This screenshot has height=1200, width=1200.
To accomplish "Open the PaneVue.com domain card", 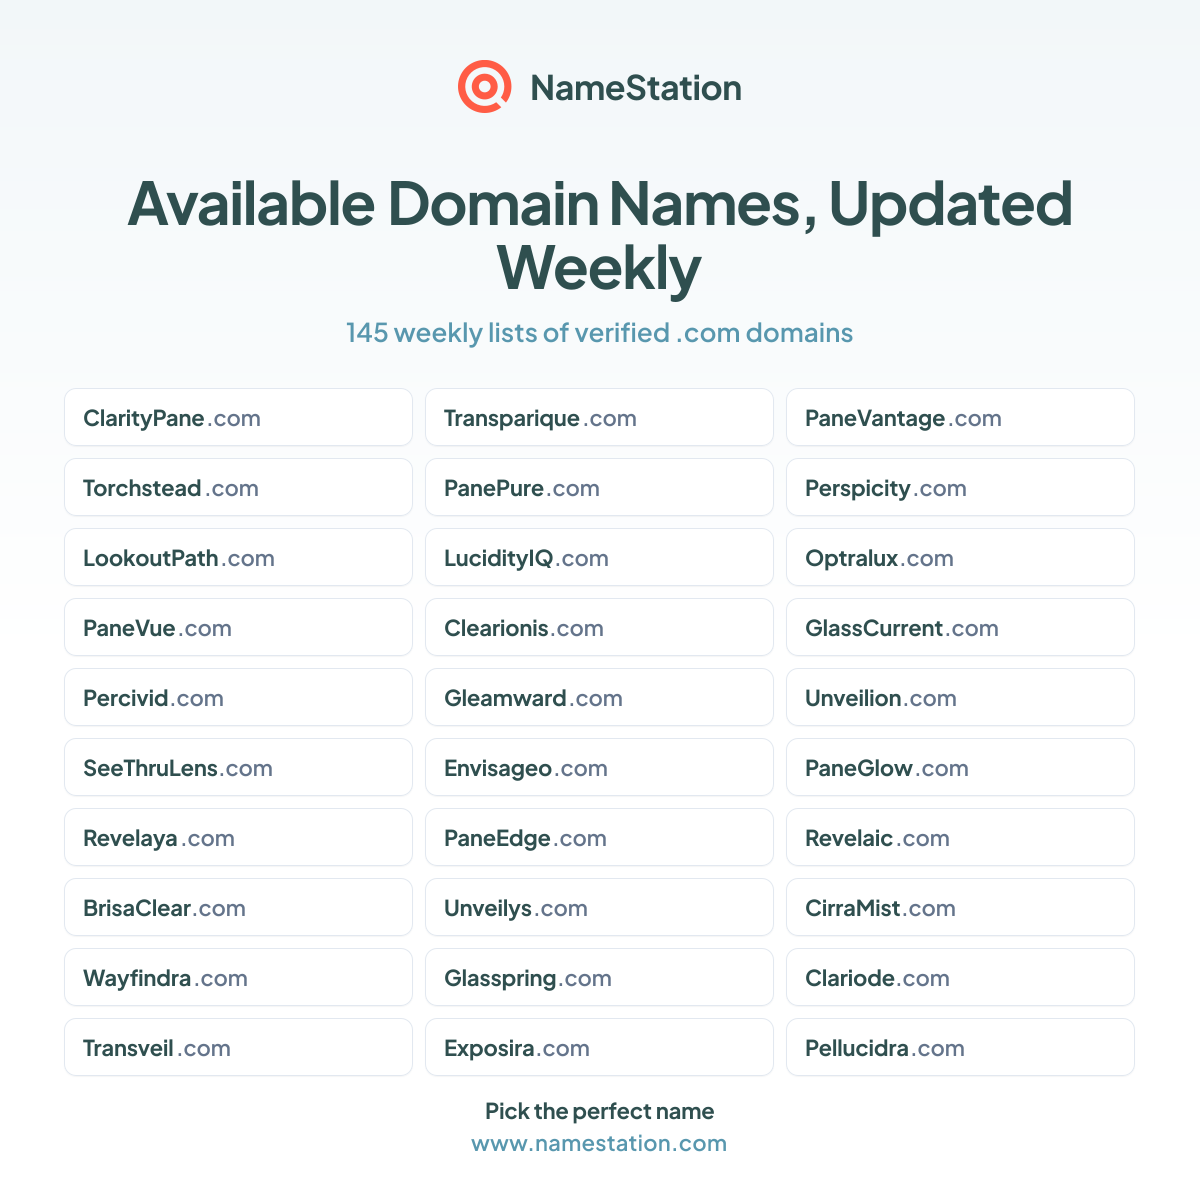I will click(x=238, y=627).
